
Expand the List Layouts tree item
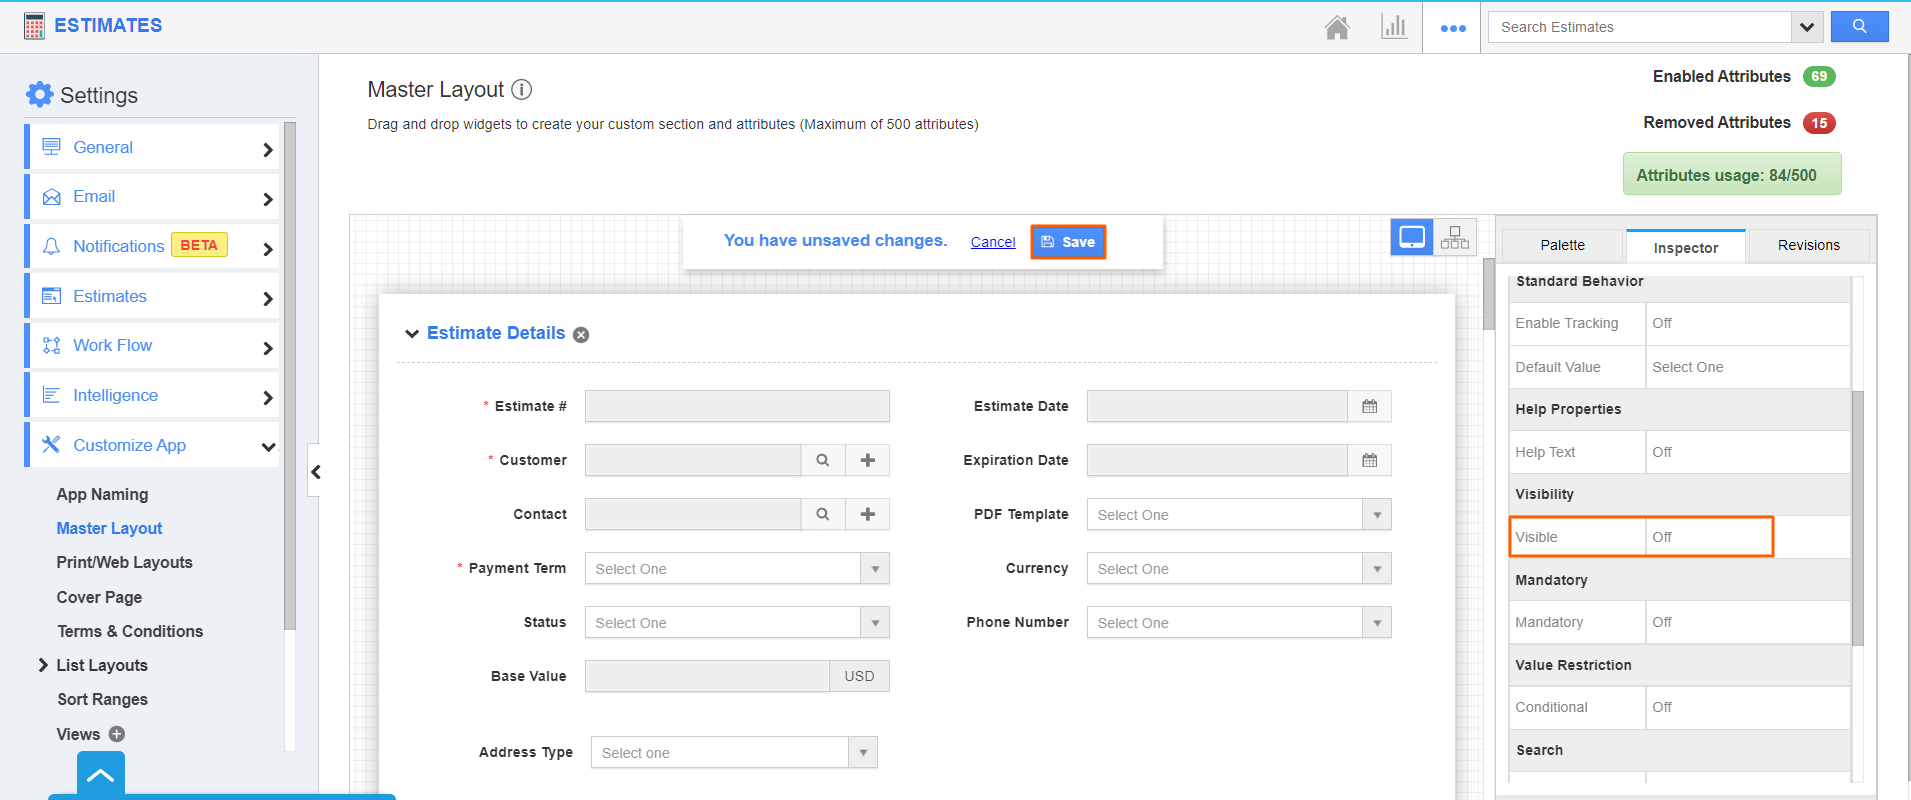[x=43, y=665]
